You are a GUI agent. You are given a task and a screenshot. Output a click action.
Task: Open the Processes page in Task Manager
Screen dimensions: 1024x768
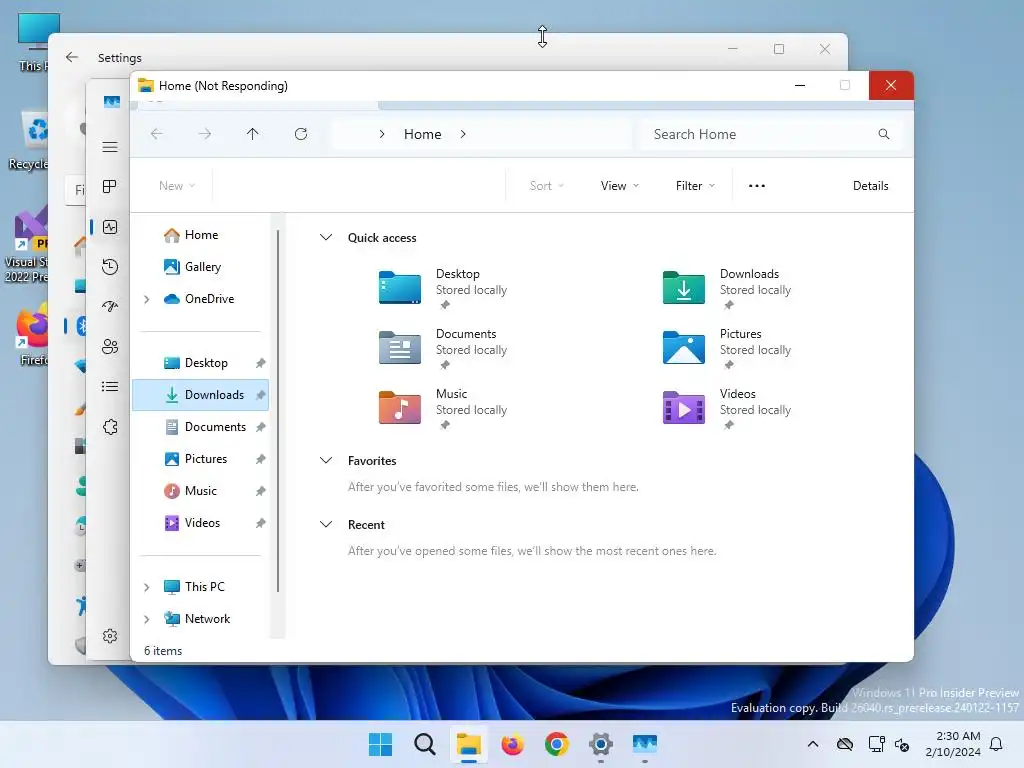click(110, 187)
